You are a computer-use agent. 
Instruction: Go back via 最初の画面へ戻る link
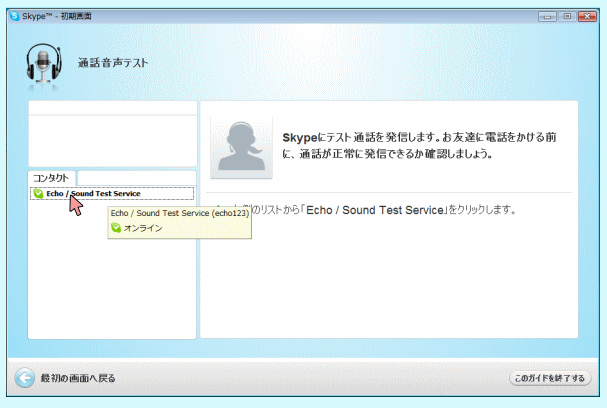coord(78,378)
